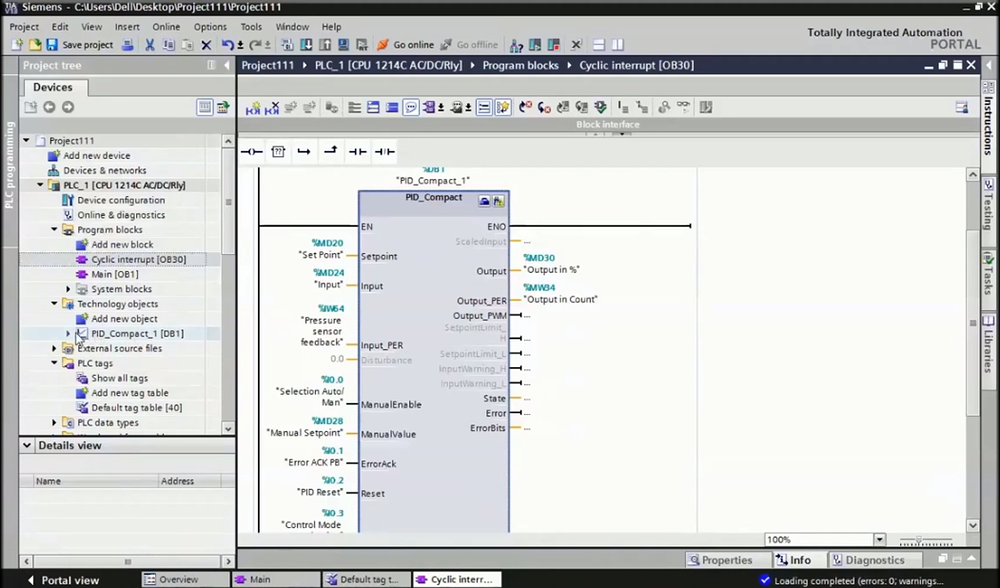This screenshot has width=1000, height=588.
Task: Expand the System blocks folder
Action: 66,288
